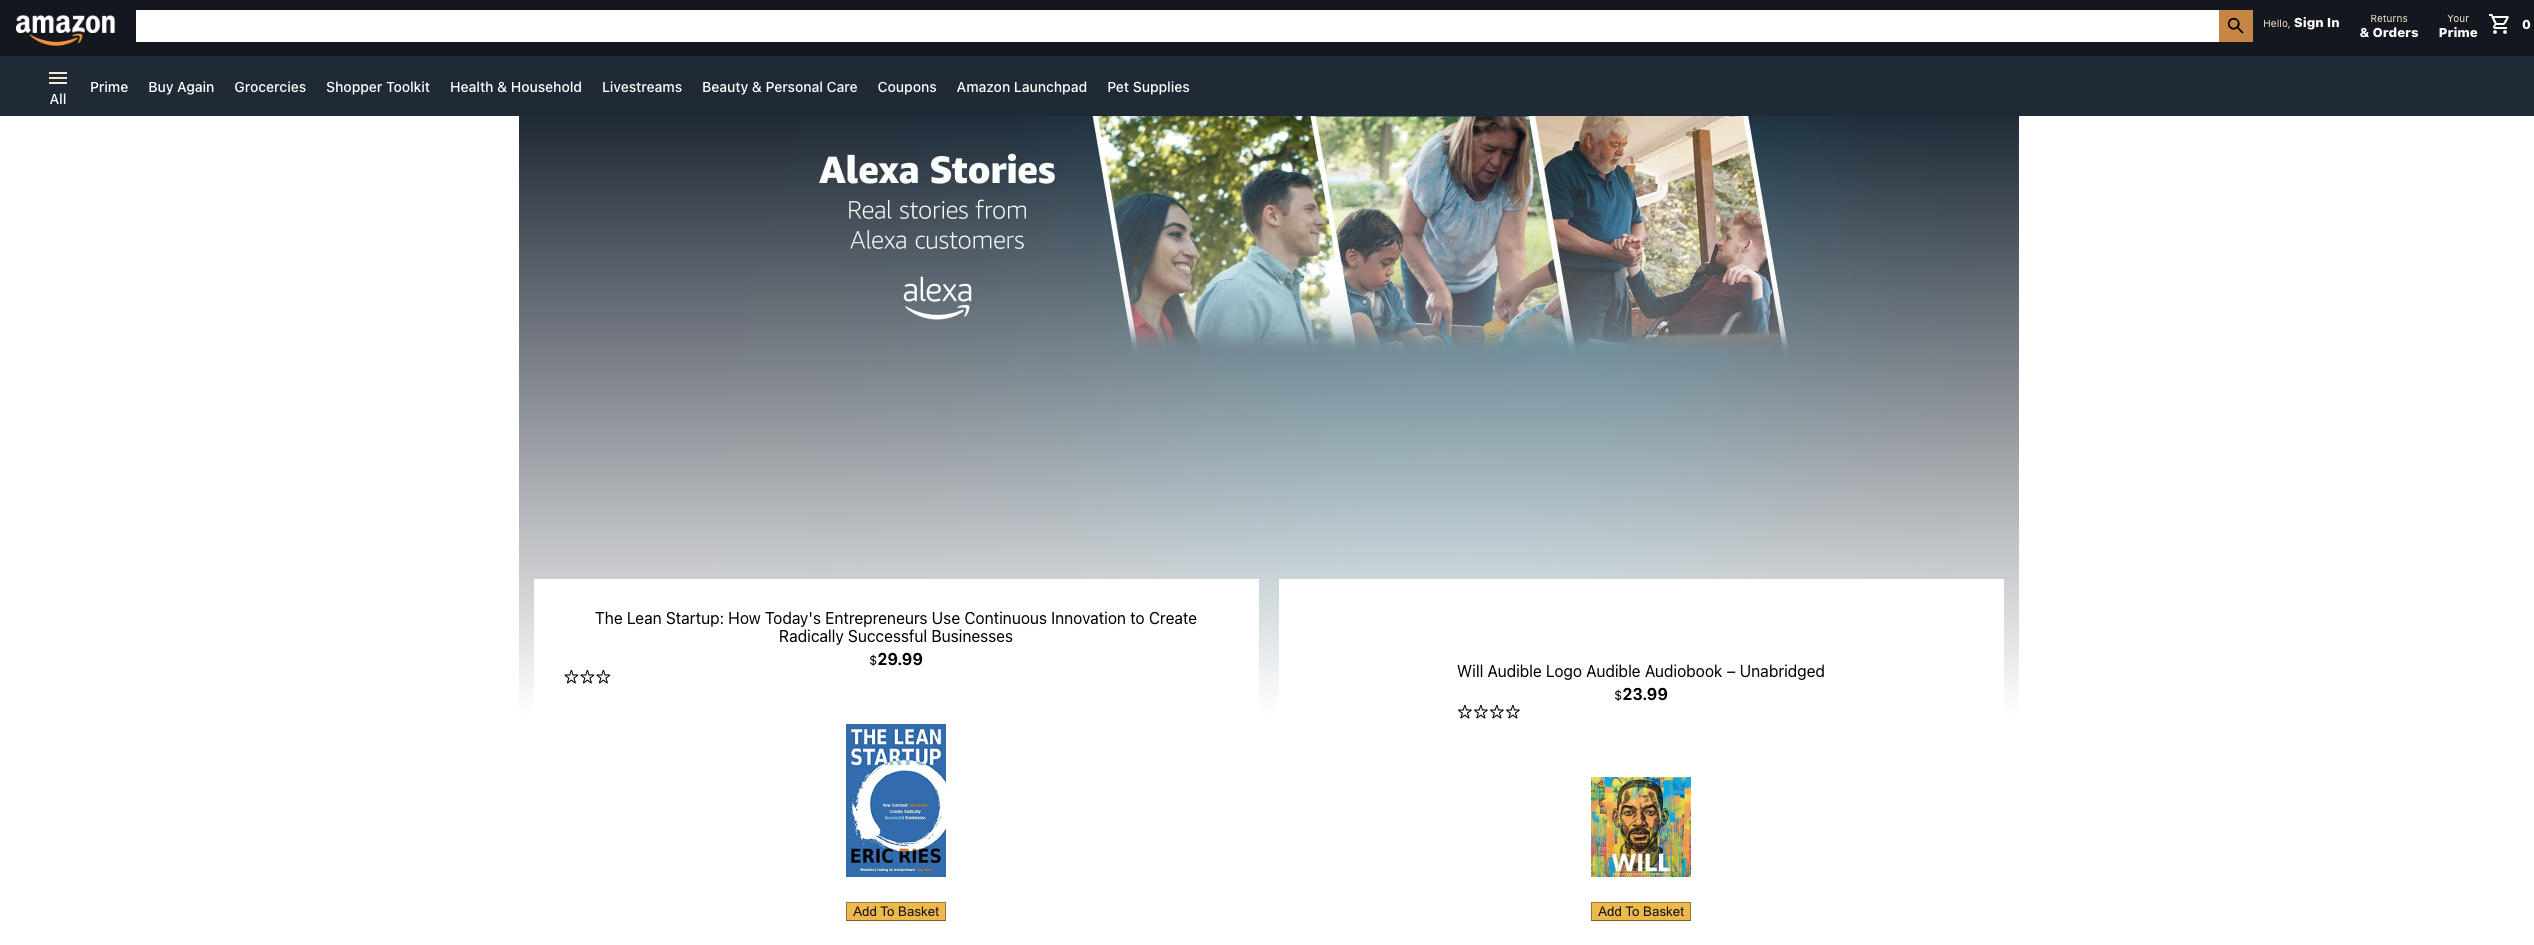Open the All hamburger menu
2534x945 pixels.
pyautogui.click(x=58, y=87)
